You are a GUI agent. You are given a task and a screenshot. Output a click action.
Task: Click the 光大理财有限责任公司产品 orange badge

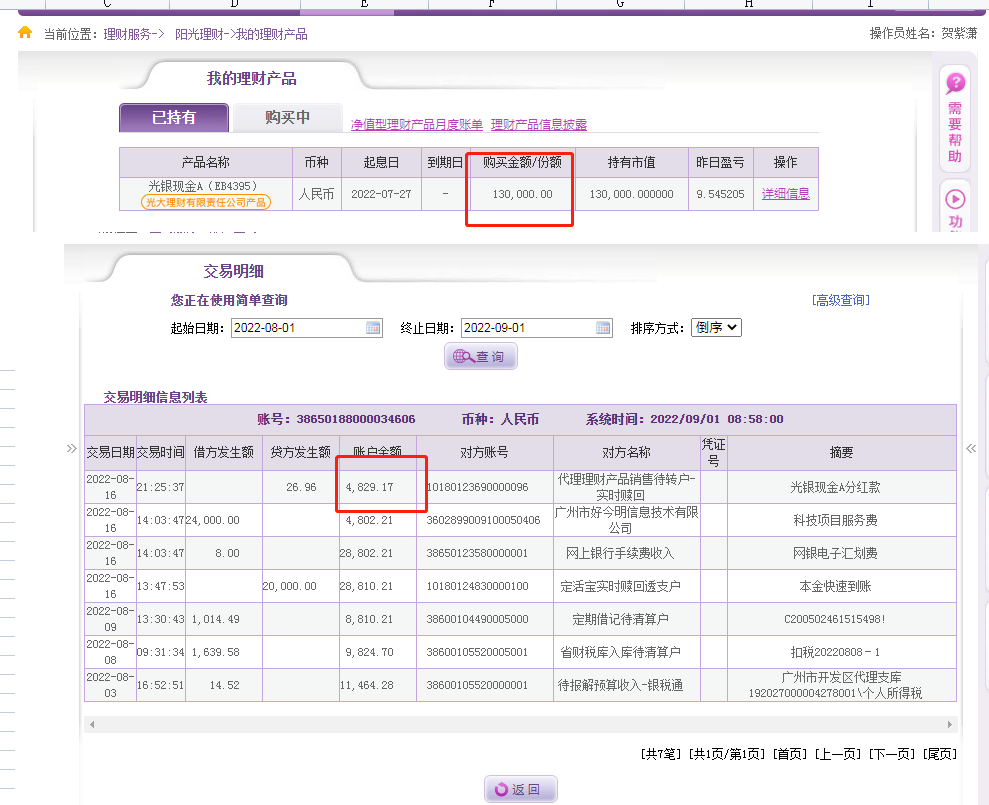(x=206, y=202)
